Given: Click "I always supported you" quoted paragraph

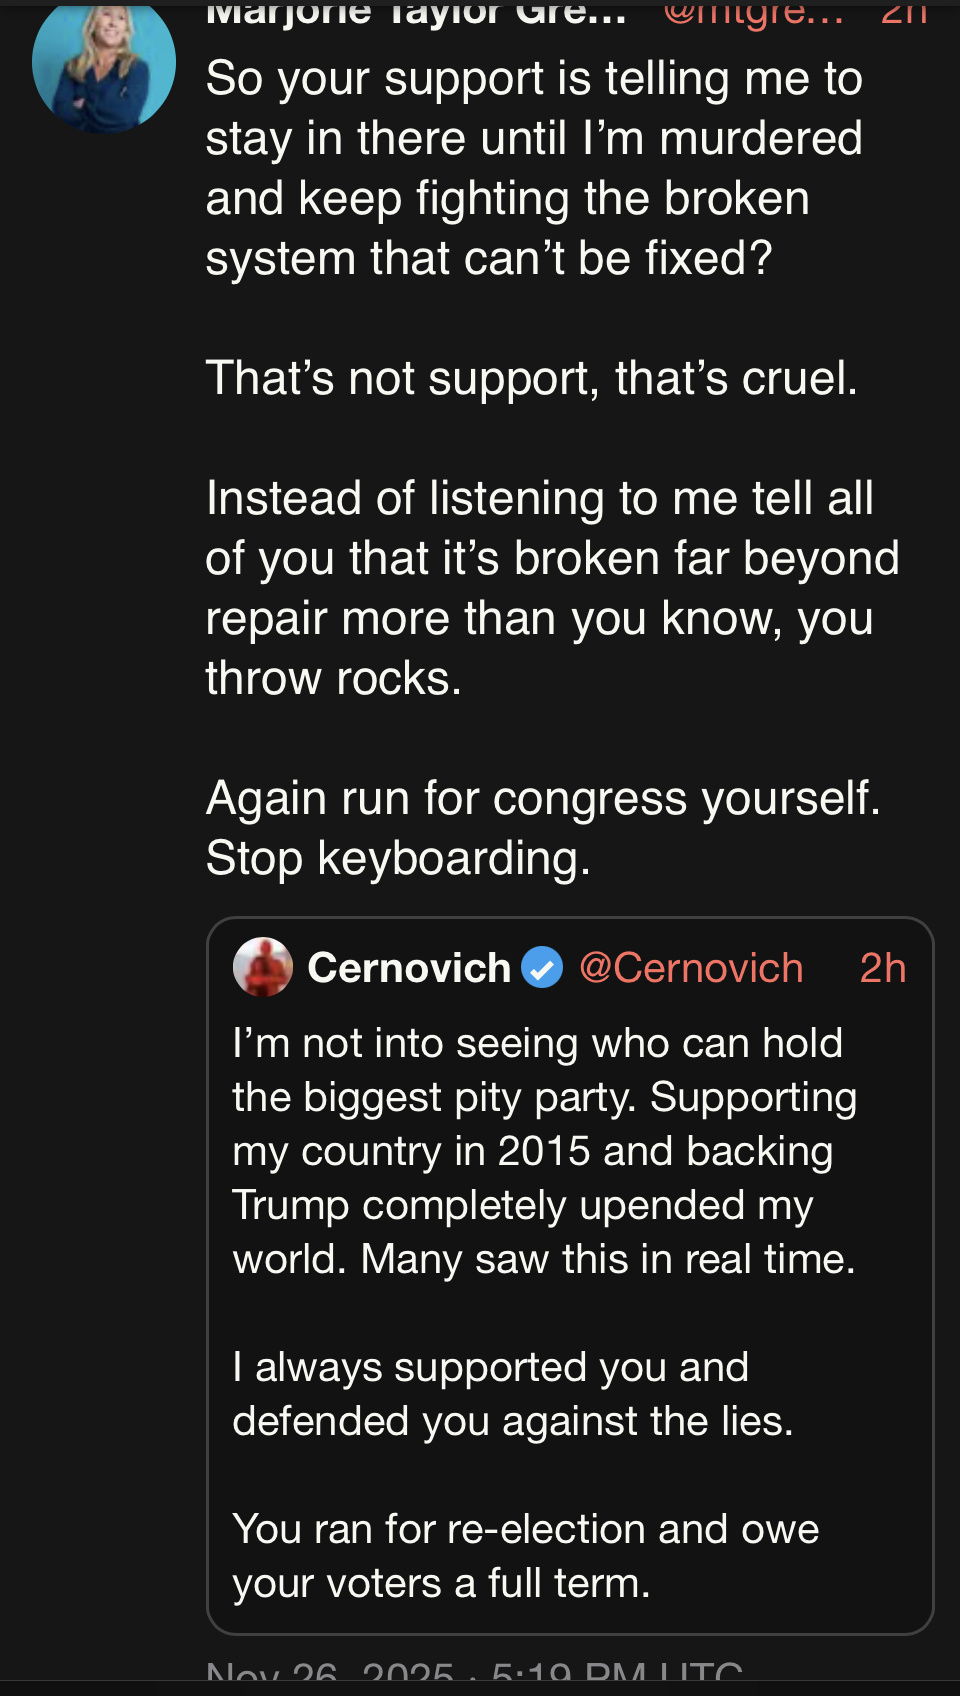Looking at the screenshot, I should click(511, 1393).
